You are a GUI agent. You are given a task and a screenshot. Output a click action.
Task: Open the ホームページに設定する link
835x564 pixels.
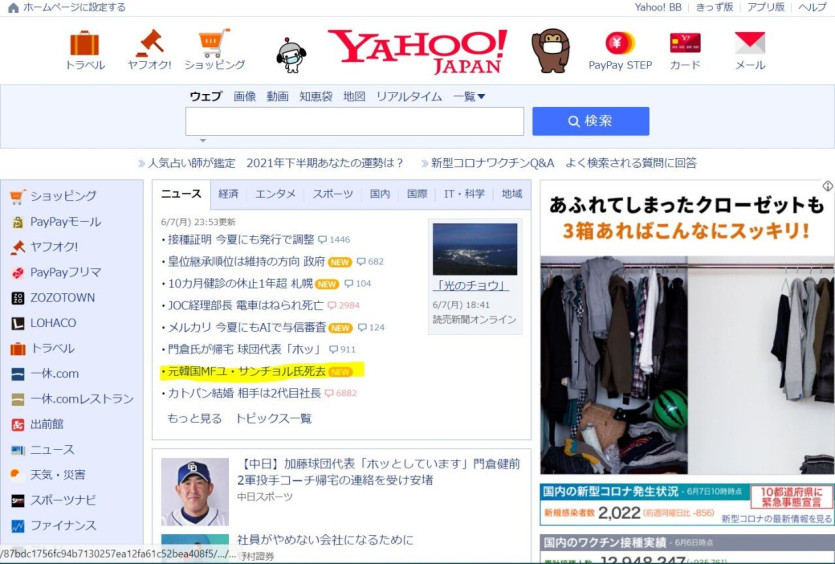click(x=75, y=7)
